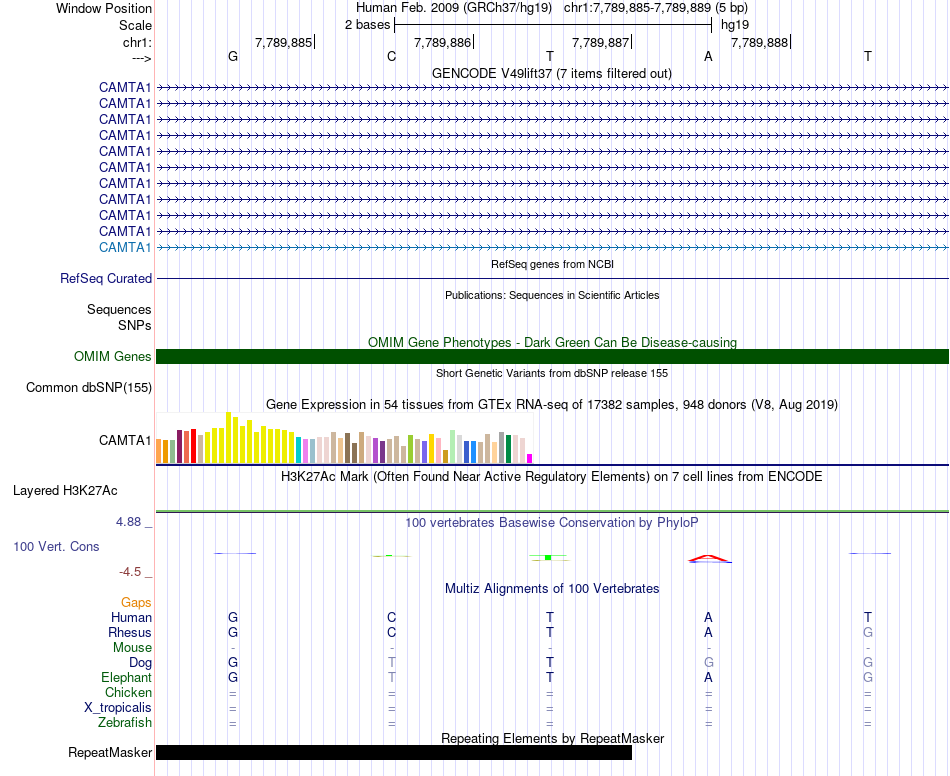Click the Scale track label
Image resolution: width=950 pixels, height=776 pixels.
[x=135, y=25]
